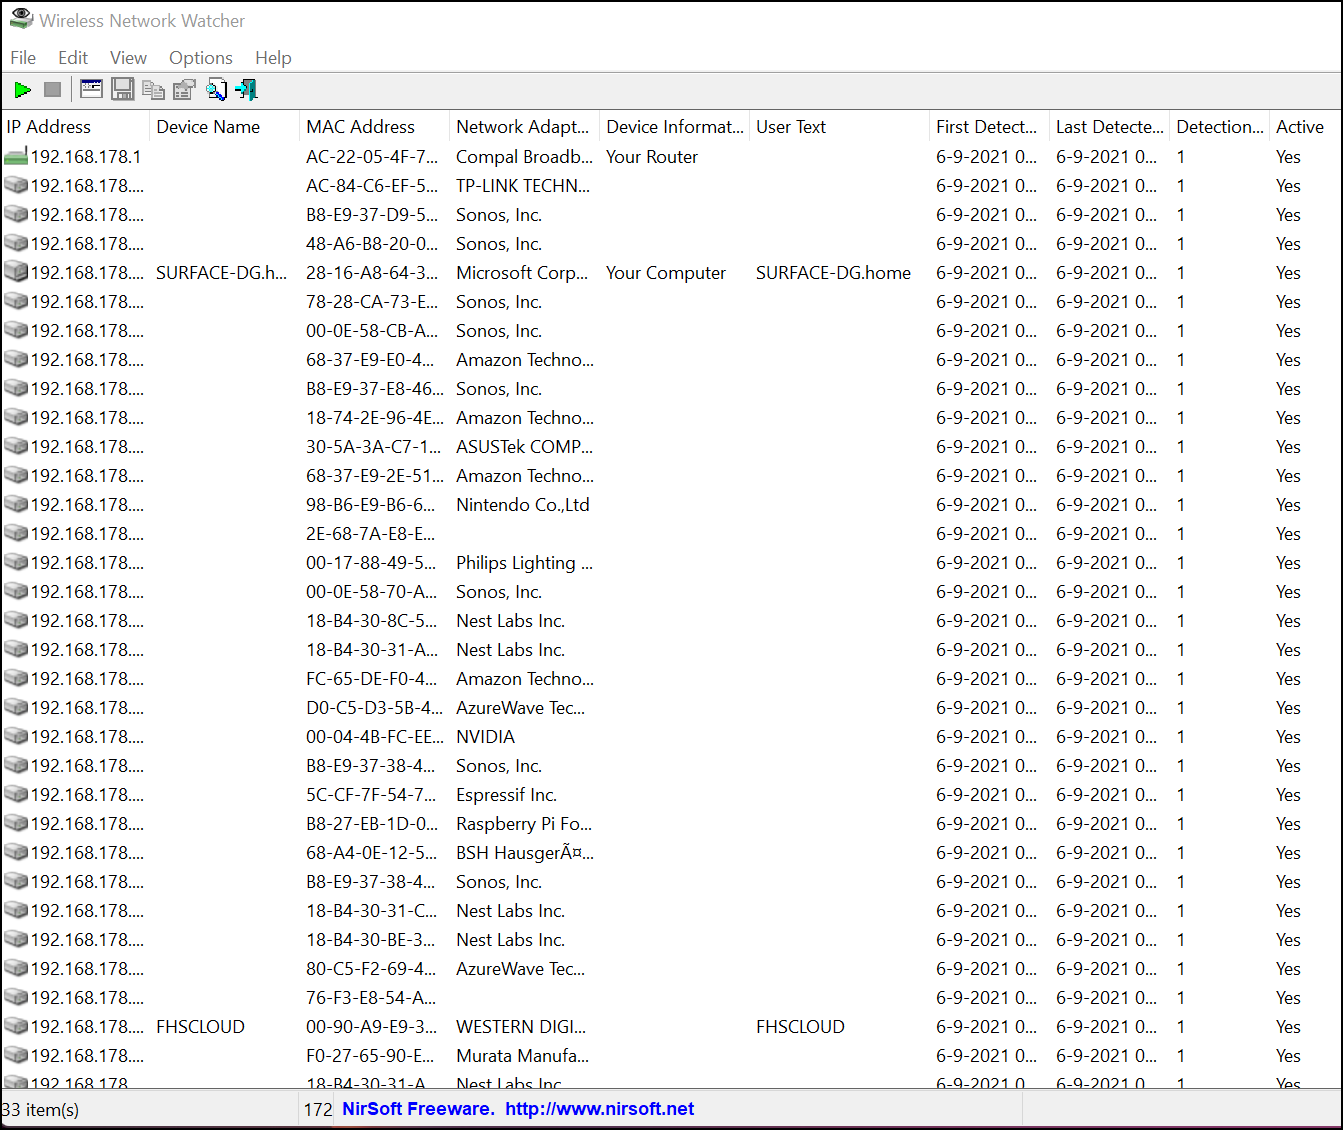Click the Copy Selected Items icon
The height and width of the screenshot is (1130, 1343).
pos(153,90)
